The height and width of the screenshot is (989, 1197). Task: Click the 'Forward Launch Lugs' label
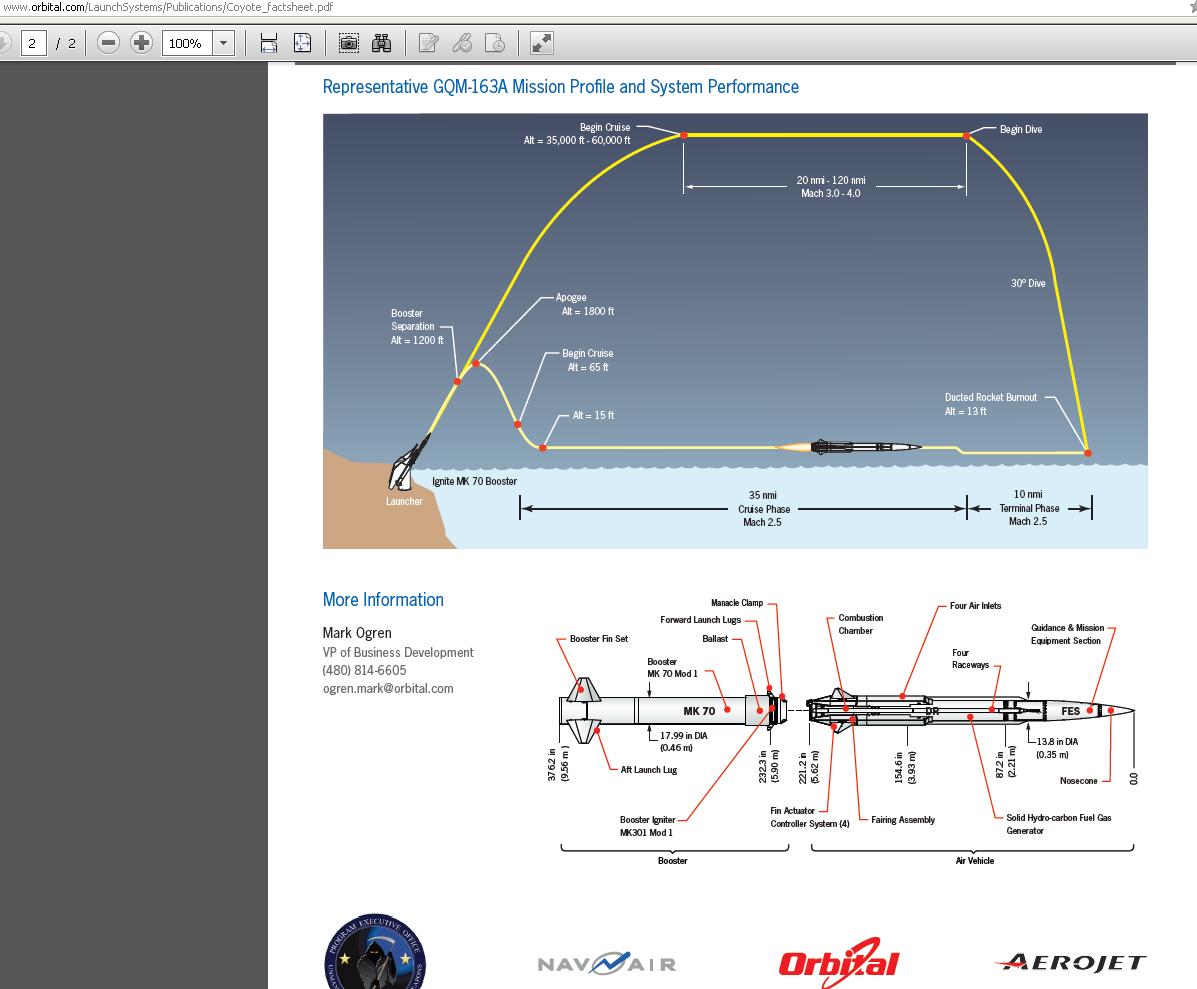(x=700, y=620)
